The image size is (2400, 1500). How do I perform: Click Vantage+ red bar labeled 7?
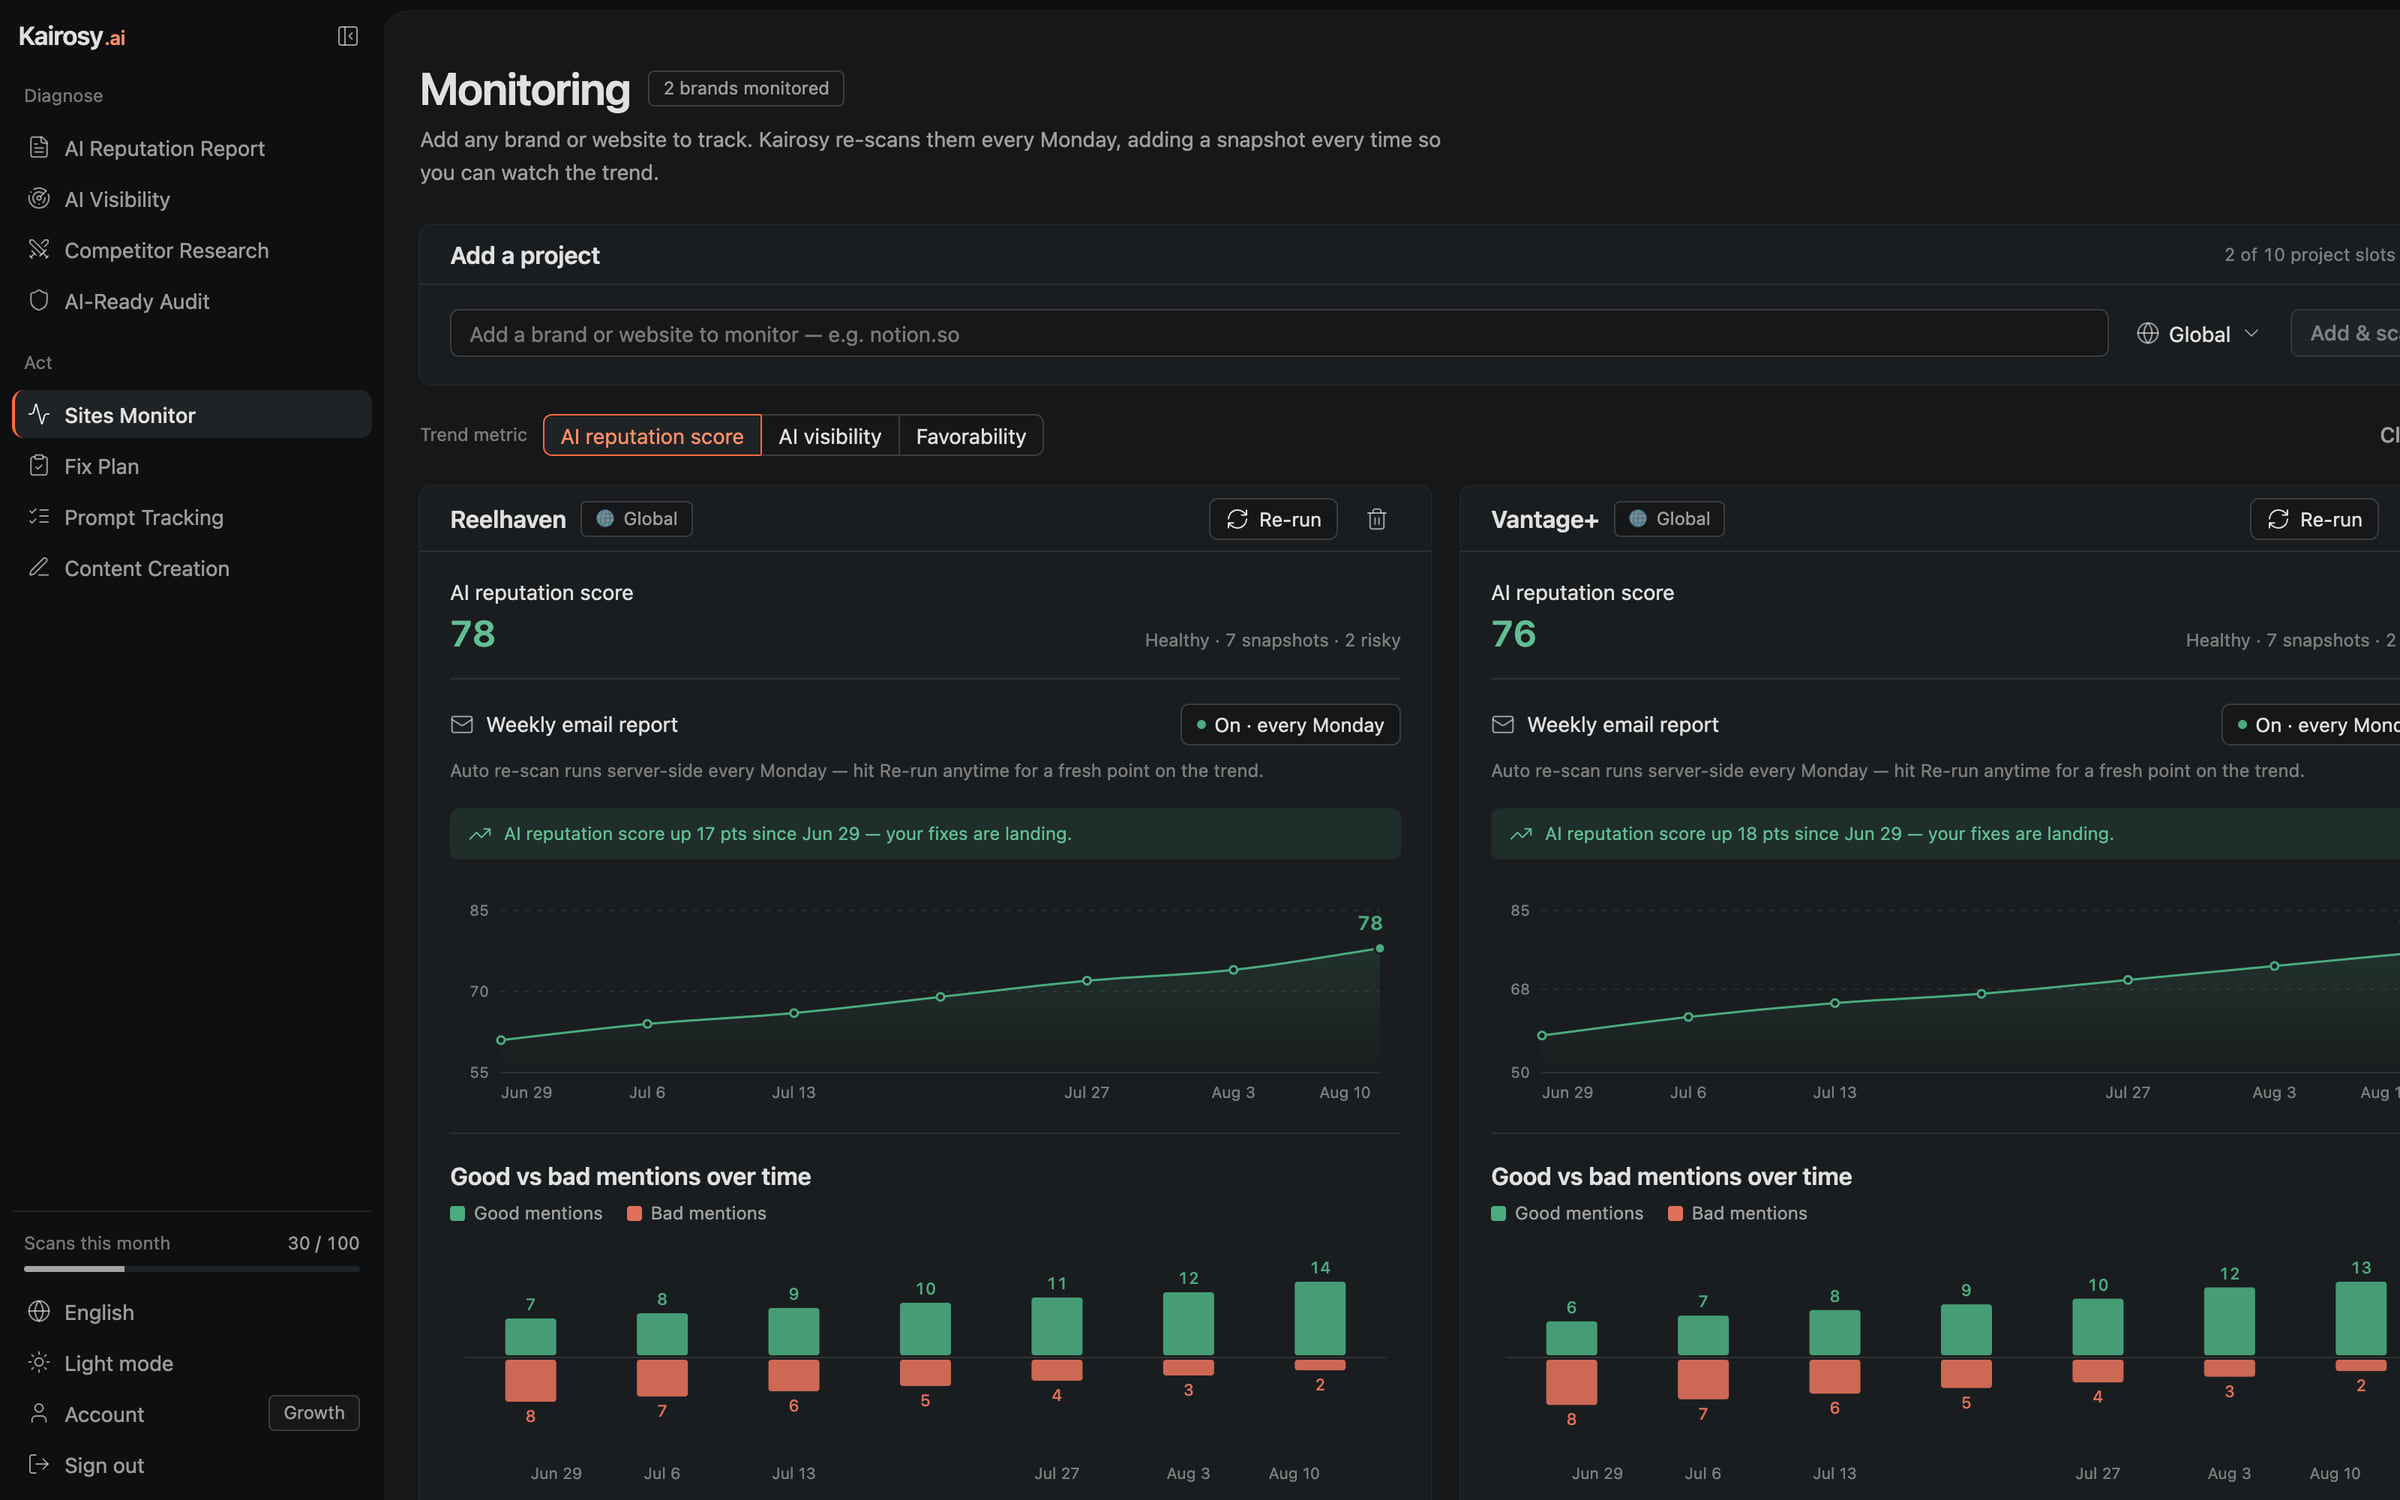1703,1379
